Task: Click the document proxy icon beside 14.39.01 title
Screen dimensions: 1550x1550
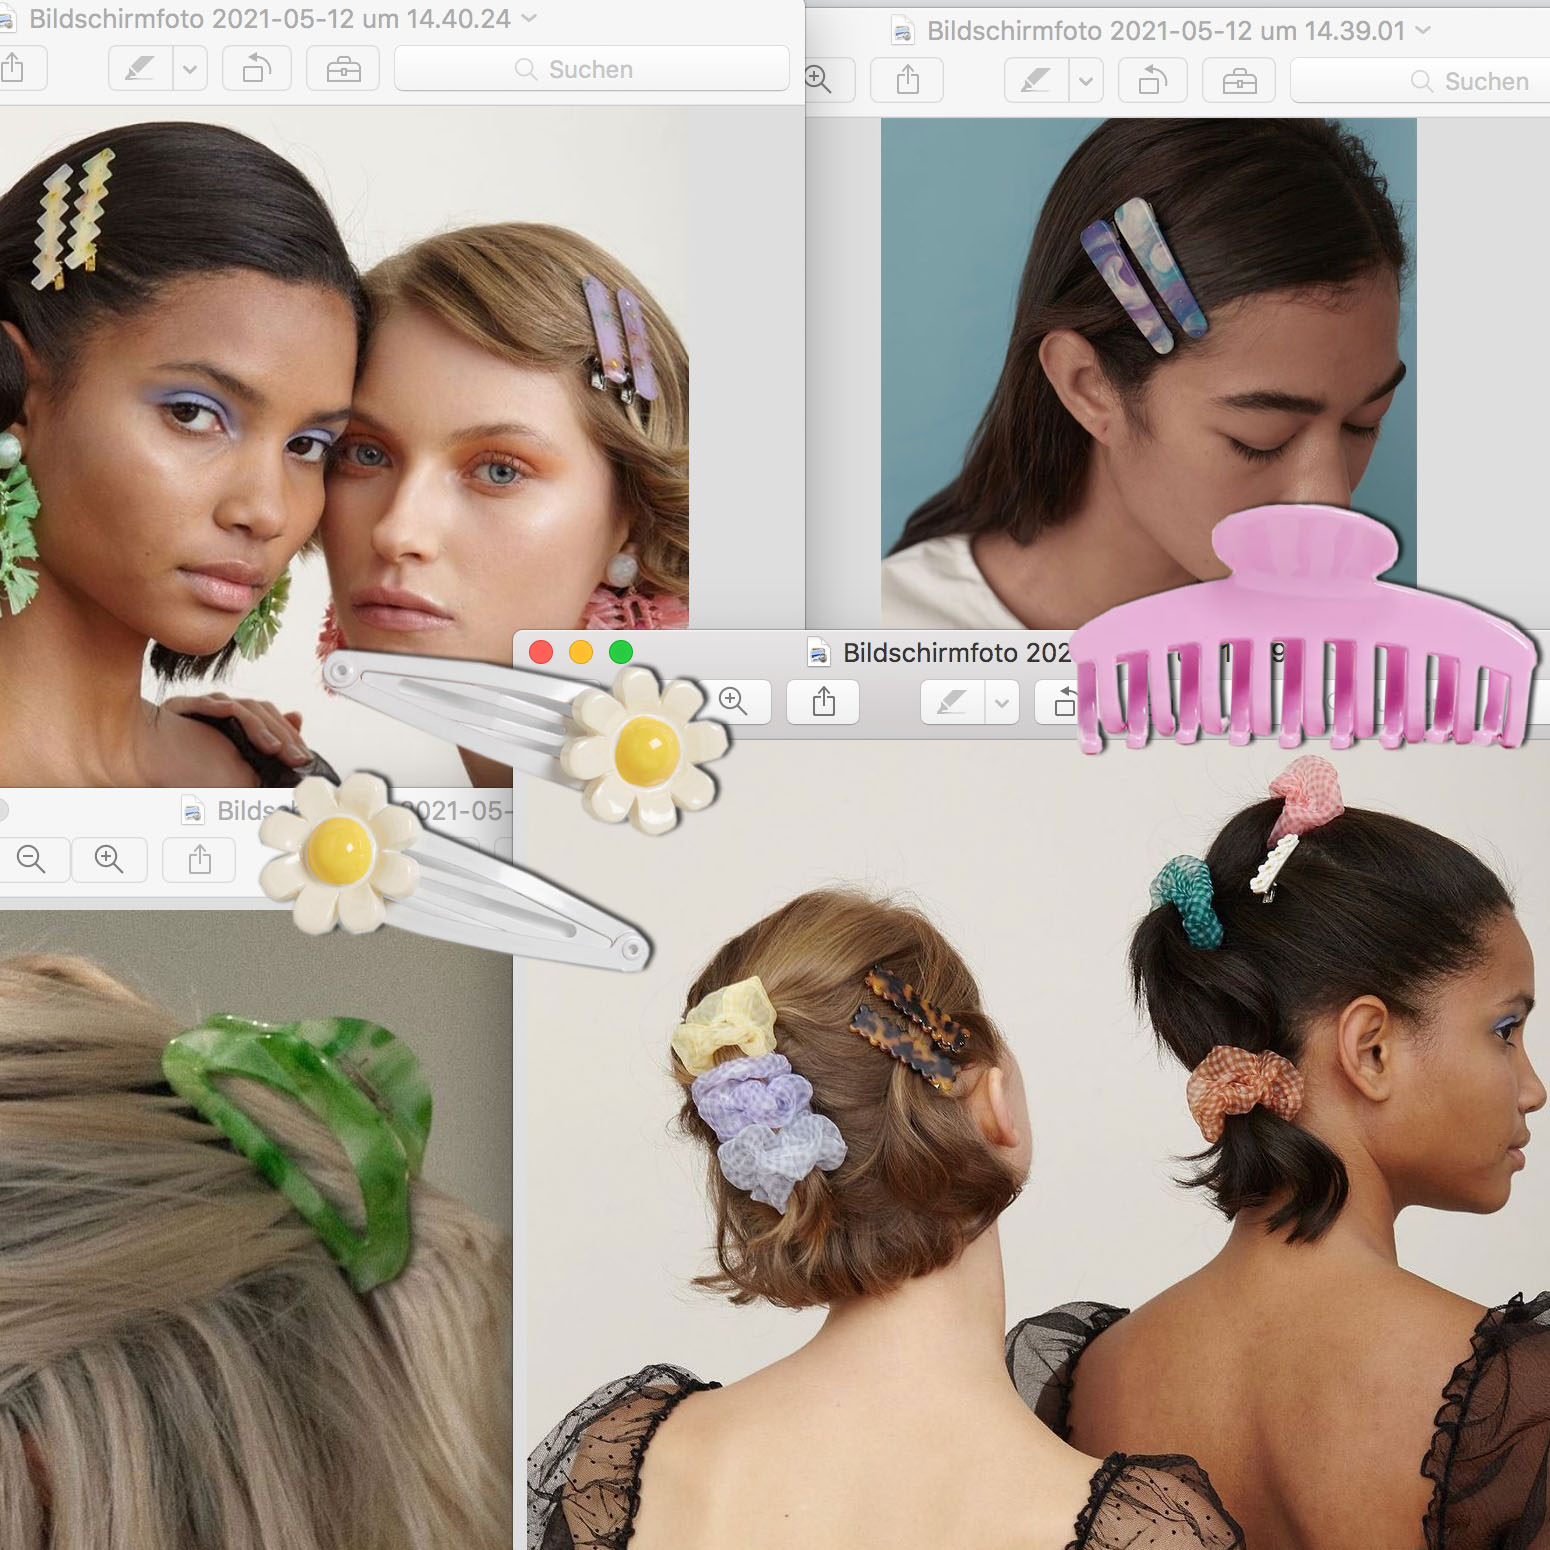Action: [903, 31]
